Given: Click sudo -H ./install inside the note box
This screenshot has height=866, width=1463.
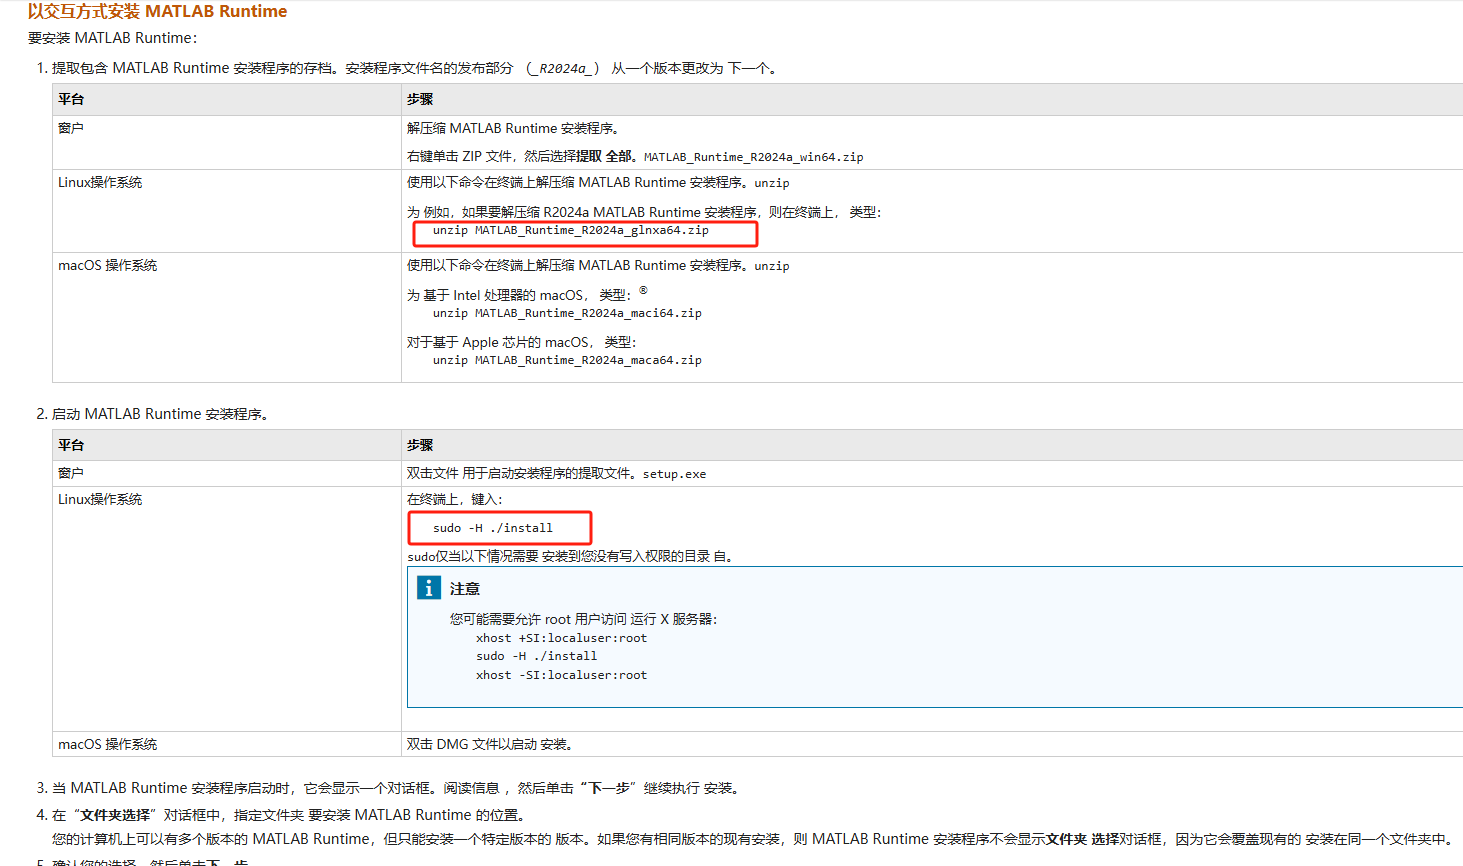Looking at the screenshot, I should (536, 657).
